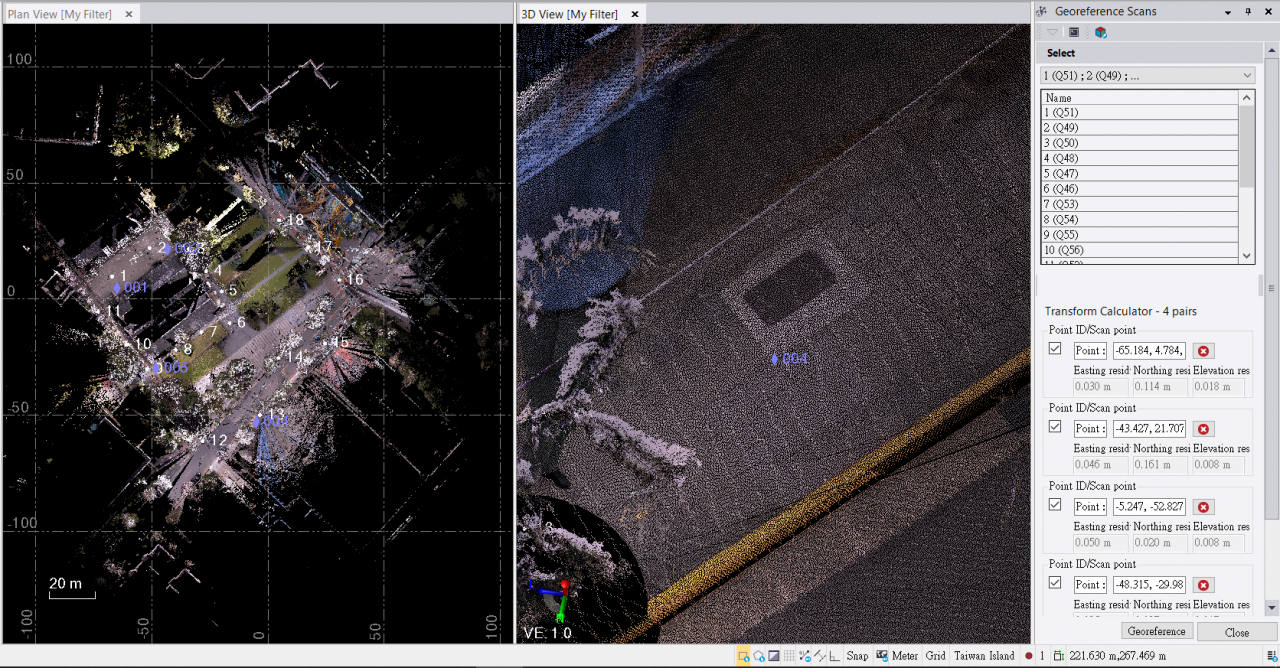Open the scan selection combo box
Screen dimensions: 1280x668
[x=1147, y=75]
